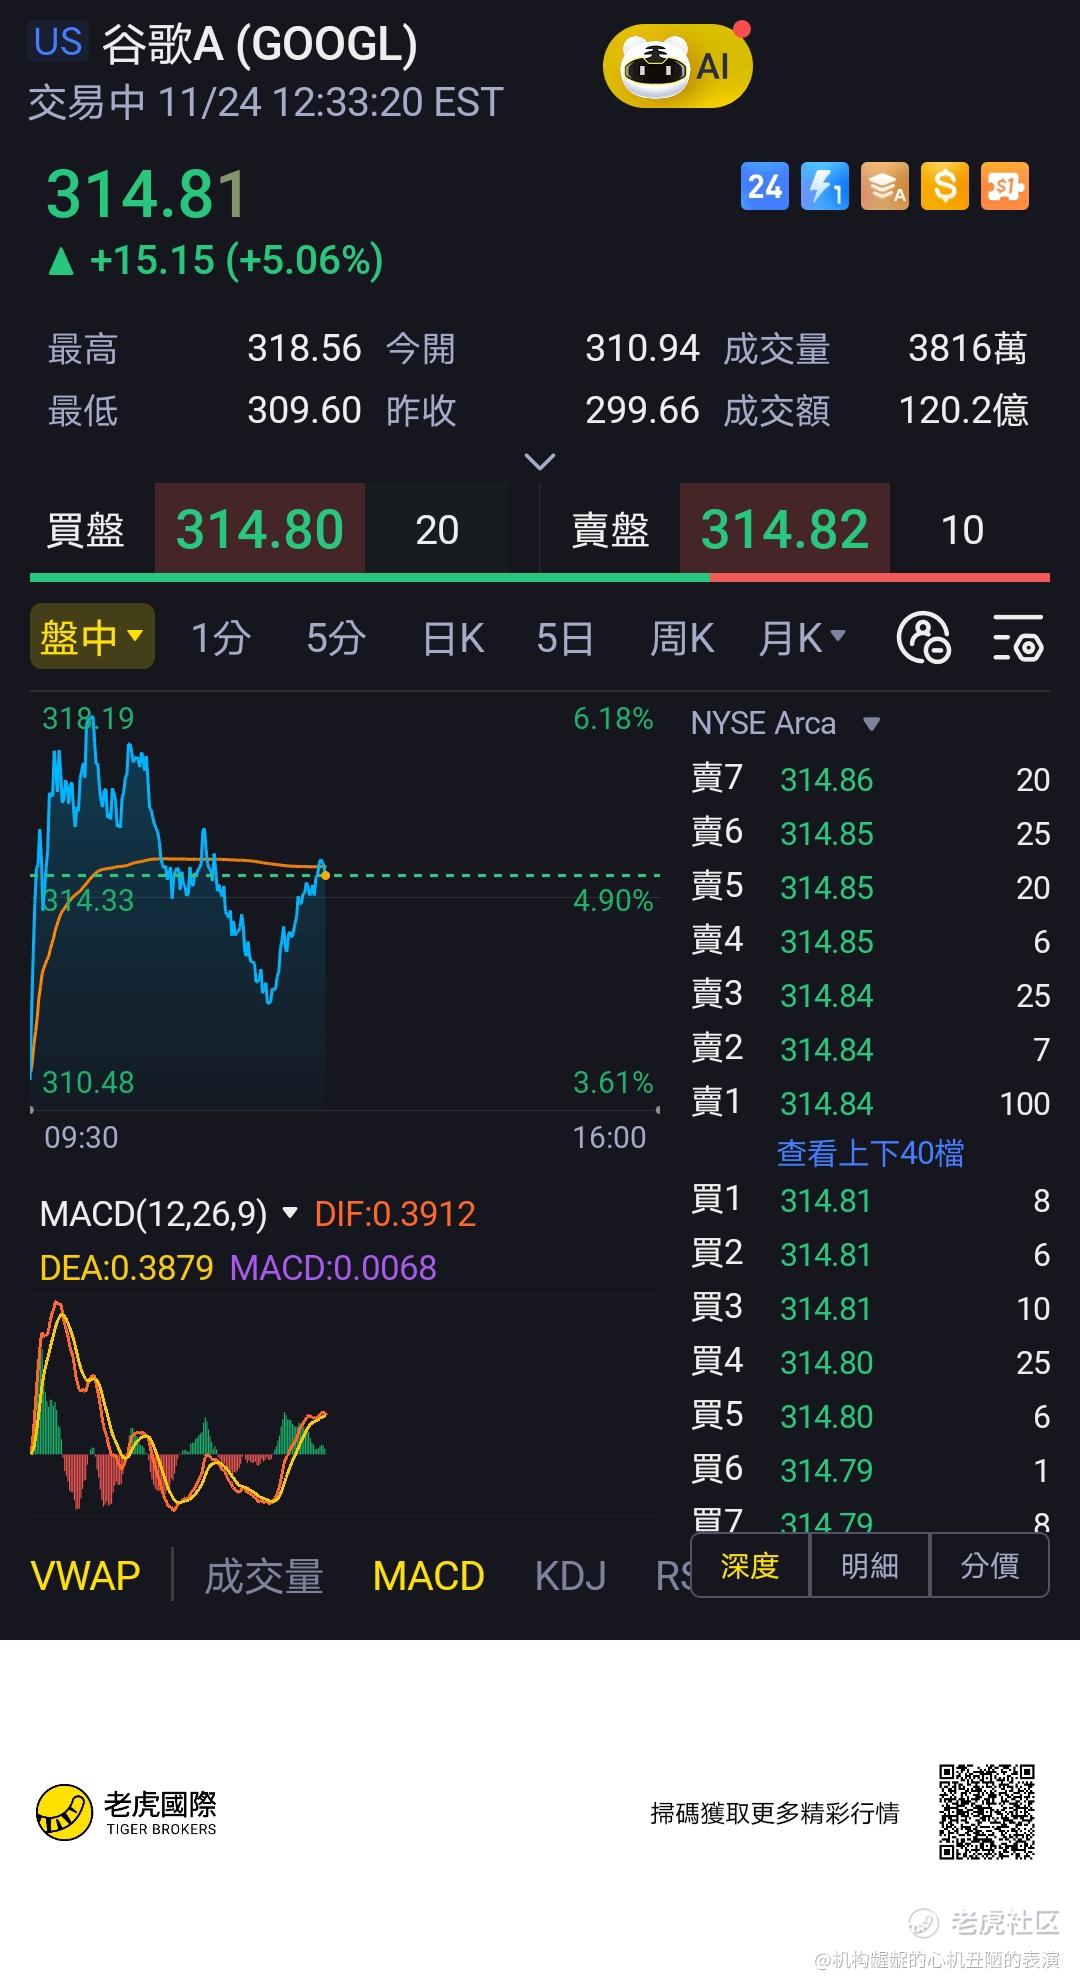Expand quote details with the down chevron
The height and width of the screenshot is (1985, 1080).
click(x=540, y=462)
